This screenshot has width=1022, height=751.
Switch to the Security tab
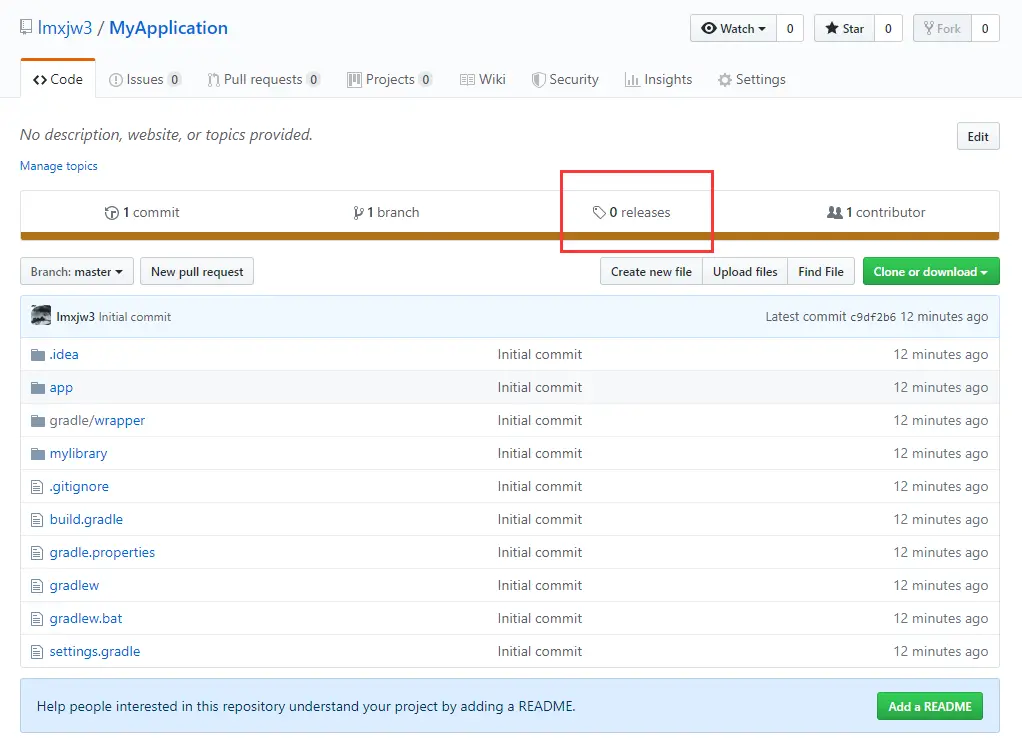pyautogui.click(x=565, y=80)
